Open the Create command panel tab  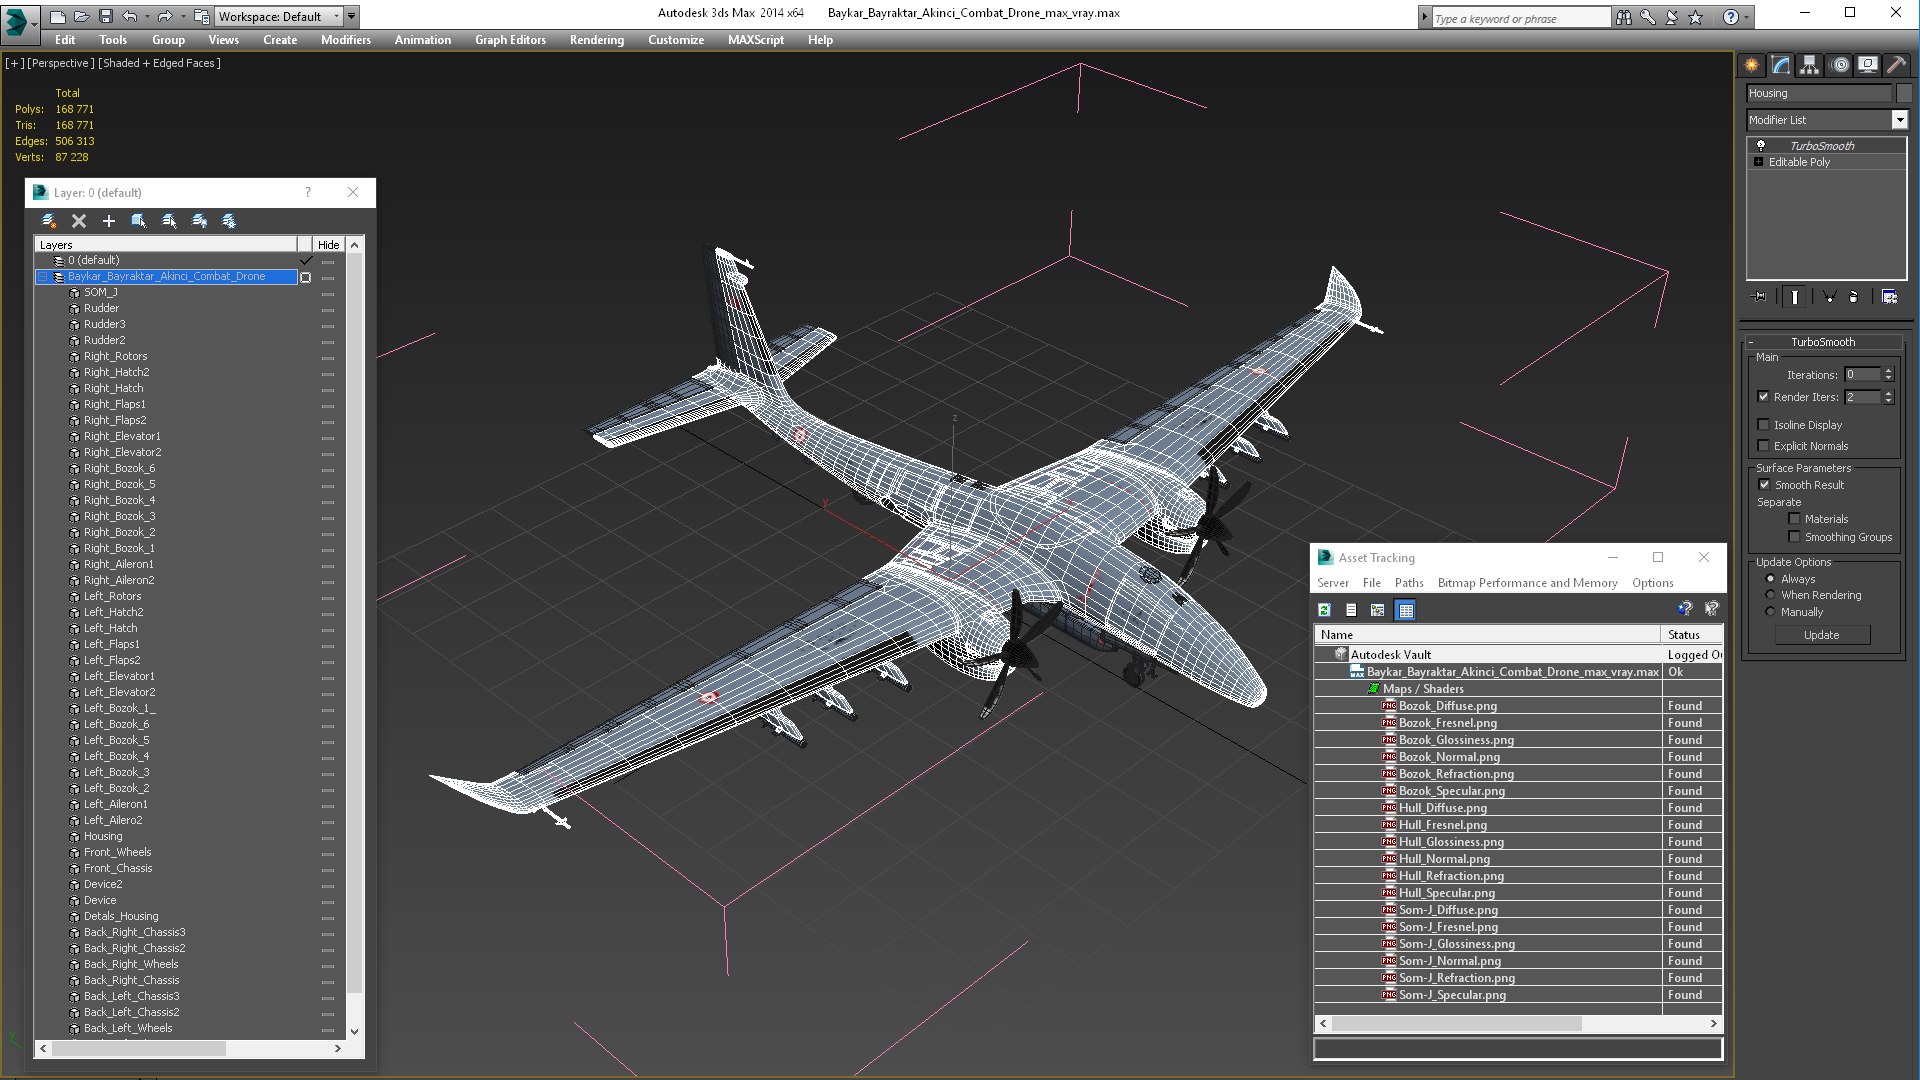click(1752, 65)
